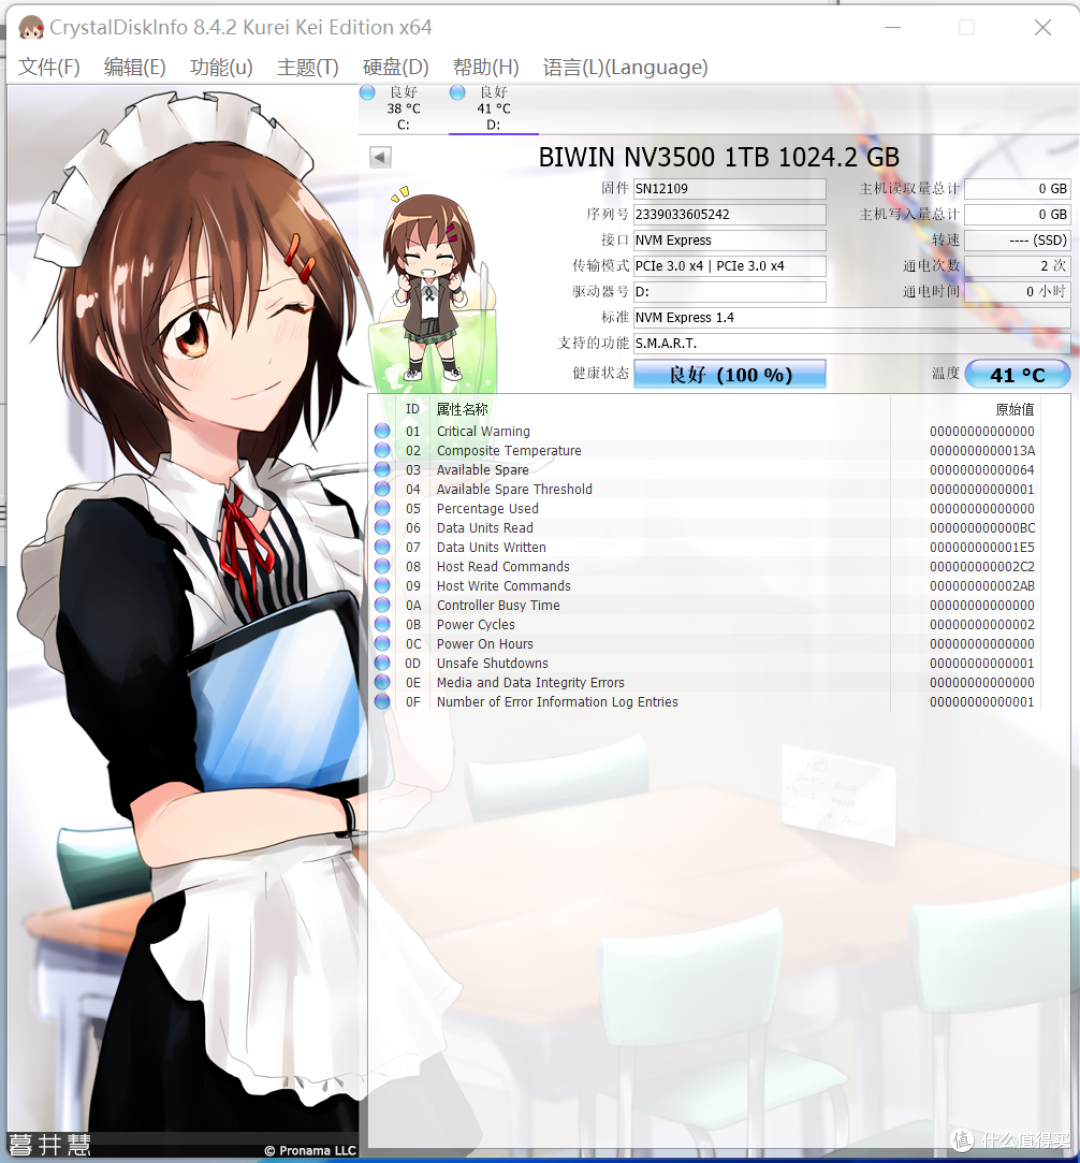Viewport: 1080px width, 1163px height.
Task: Click the status icon for Available Spare Threshold
Action: (x=382, y=489)
